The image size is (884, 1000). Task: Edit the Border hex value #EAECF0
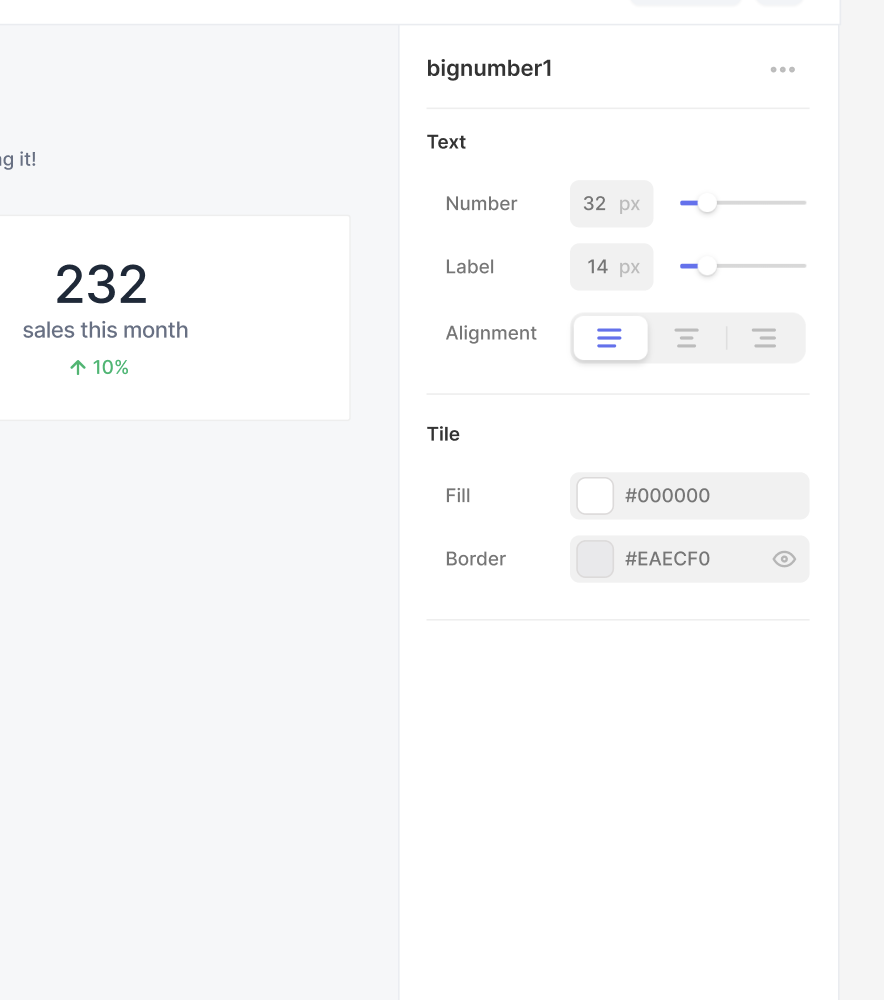coord(667,559)
